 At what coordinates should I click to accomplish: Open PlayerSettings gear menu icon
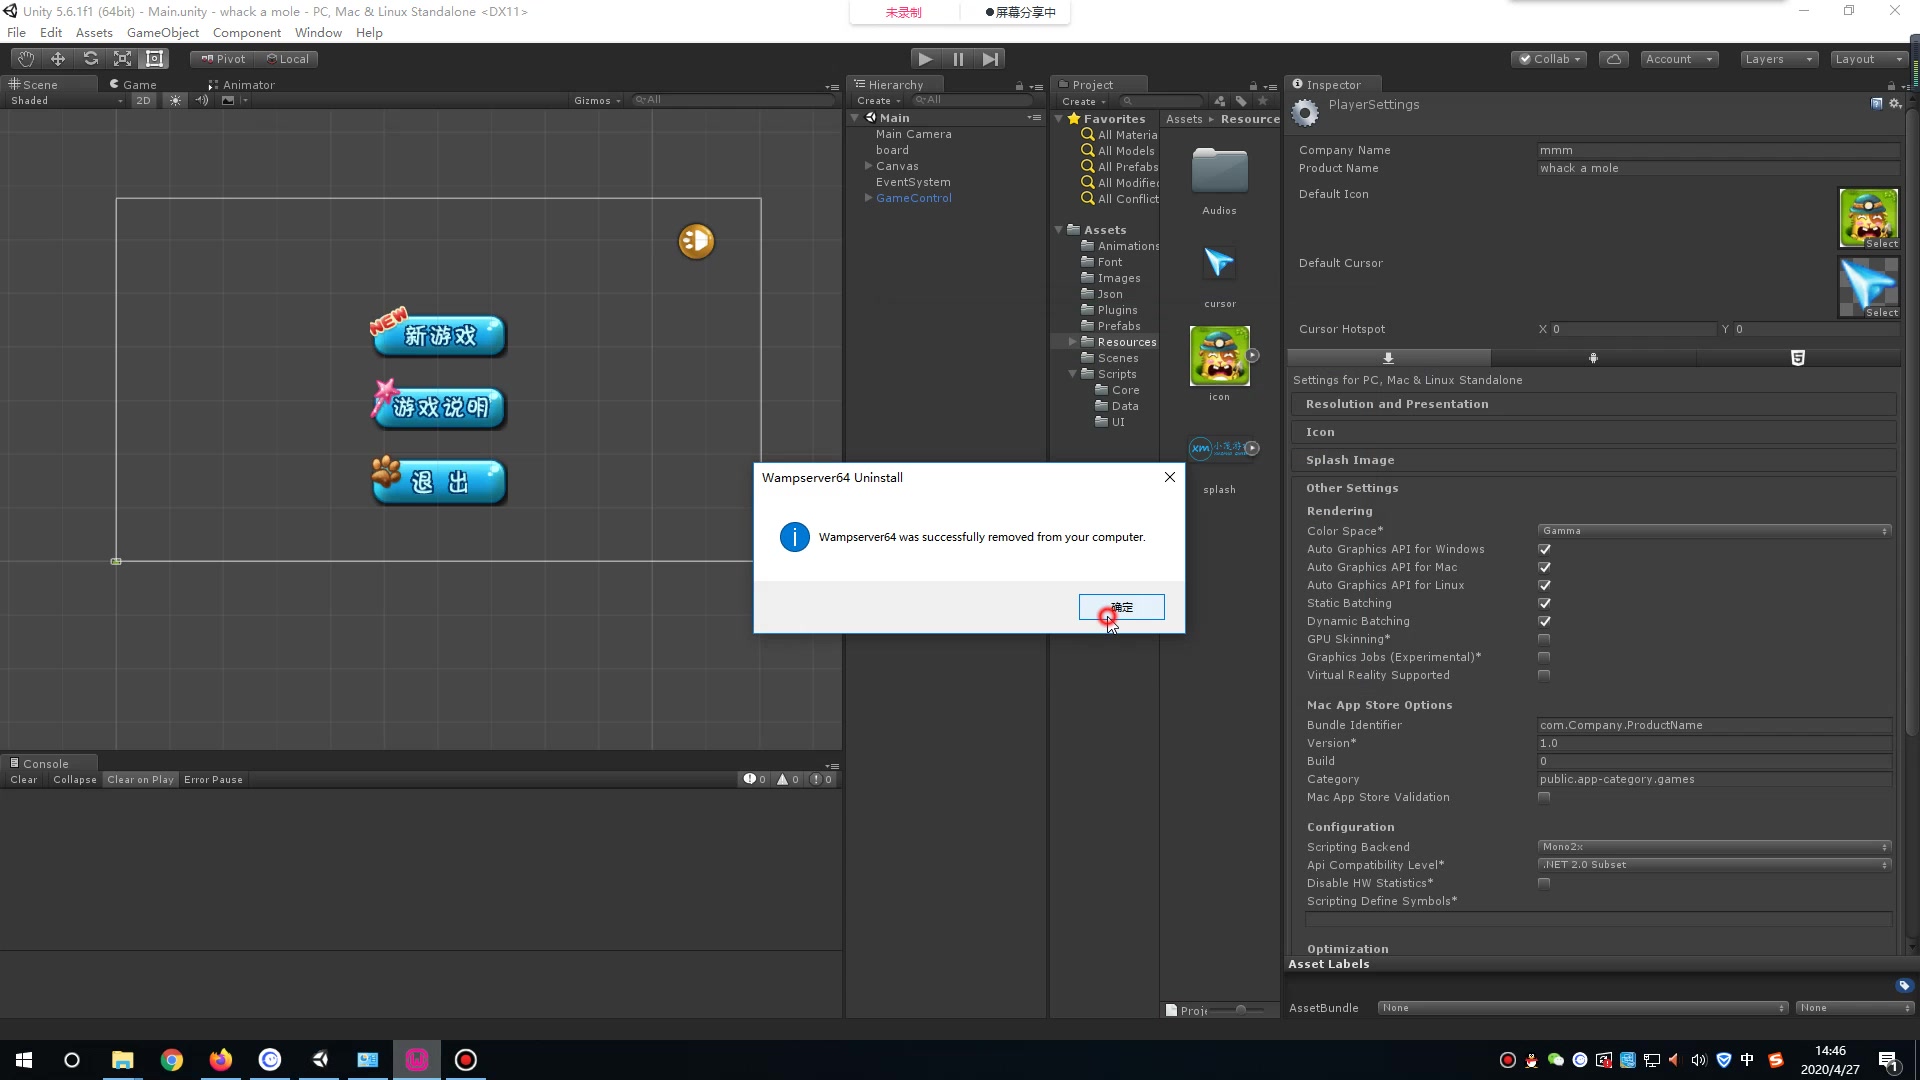click(x=1894, y=104)
